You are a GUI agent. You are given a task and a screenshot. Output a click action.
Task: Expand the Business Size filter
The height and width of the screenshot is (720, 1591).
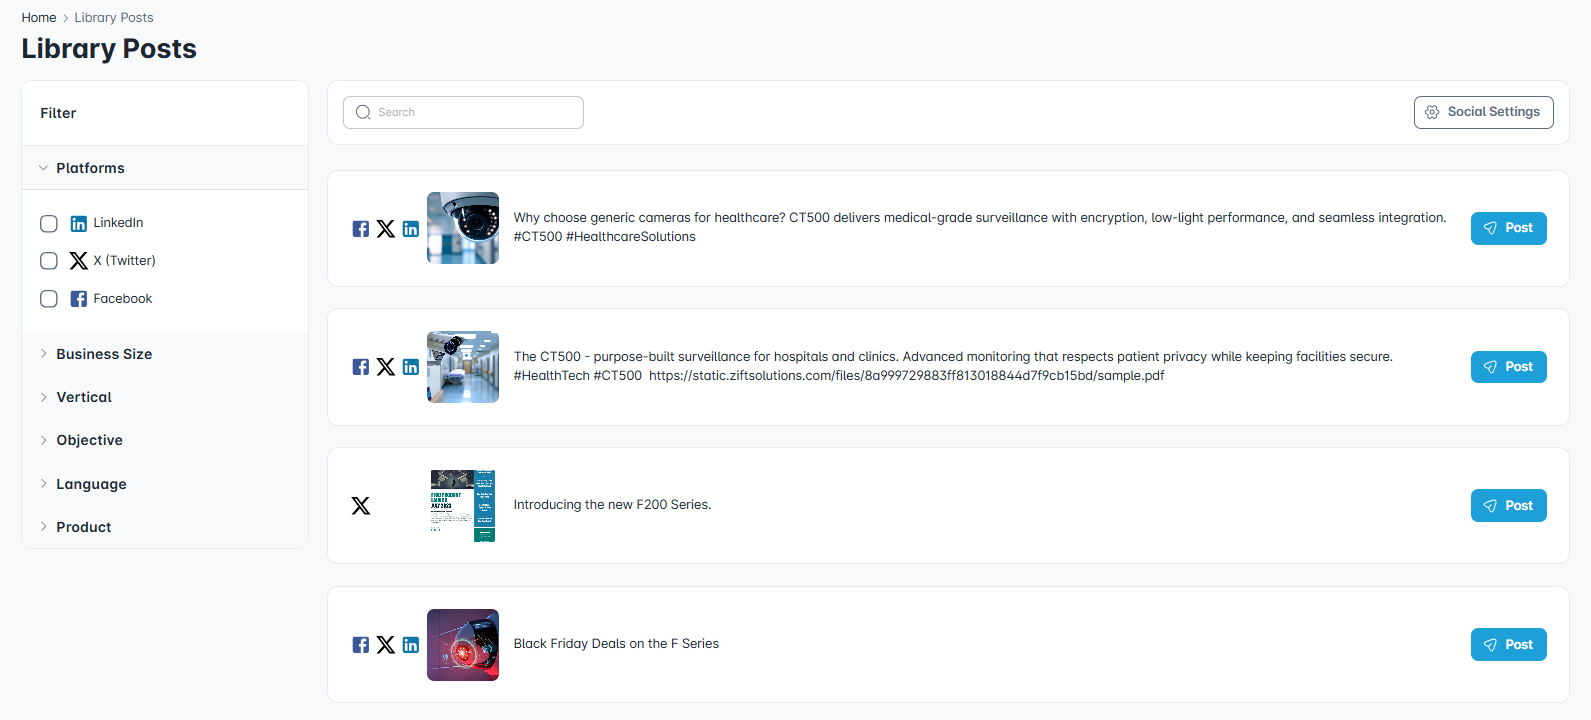pyautogui.click(x=104, y=354)
